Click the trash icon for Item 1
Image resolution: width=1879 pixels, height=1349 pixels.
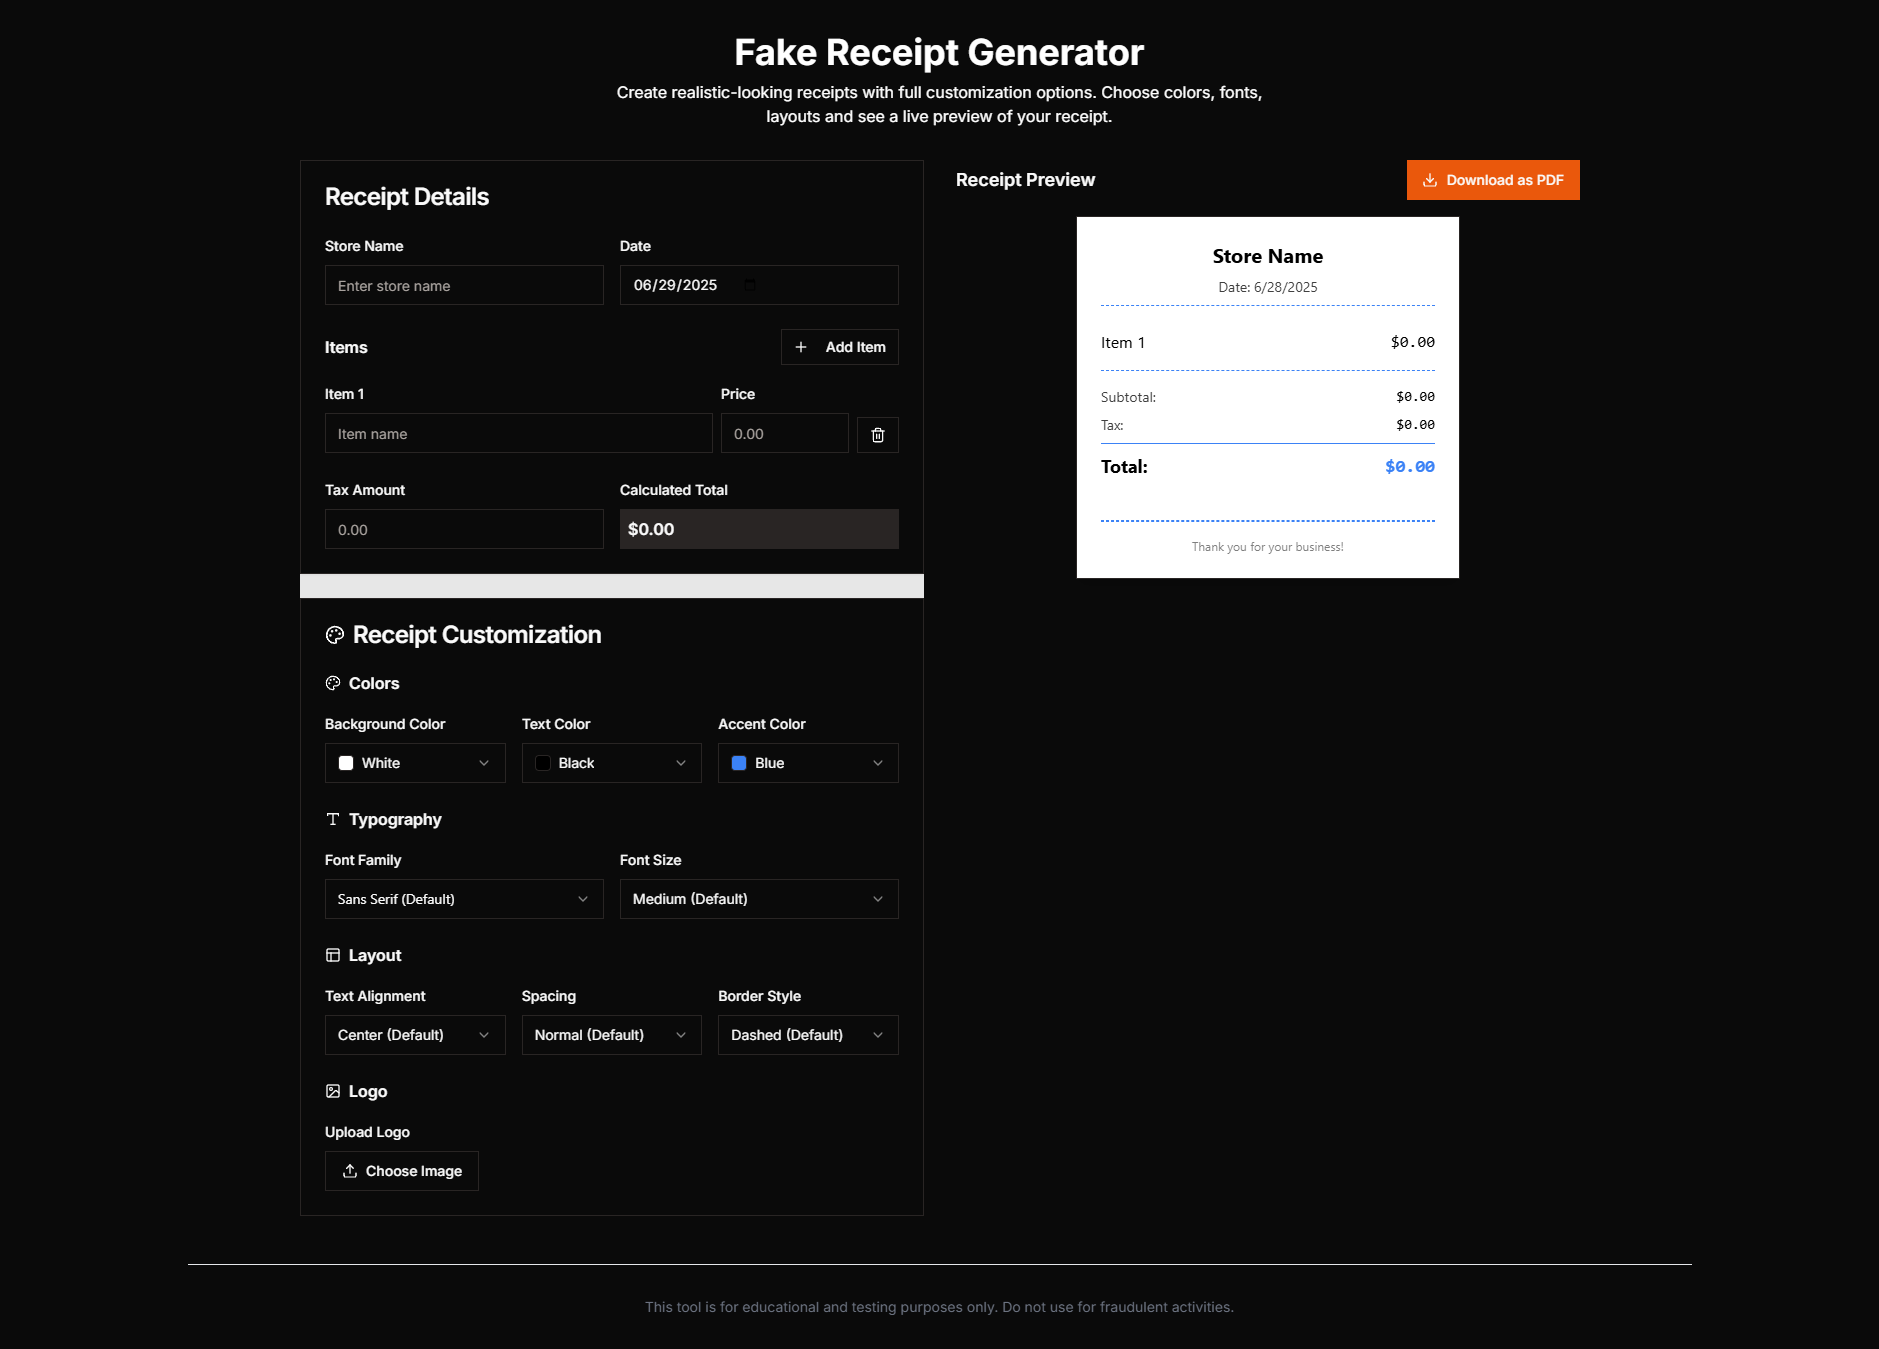tap(878, 435)
